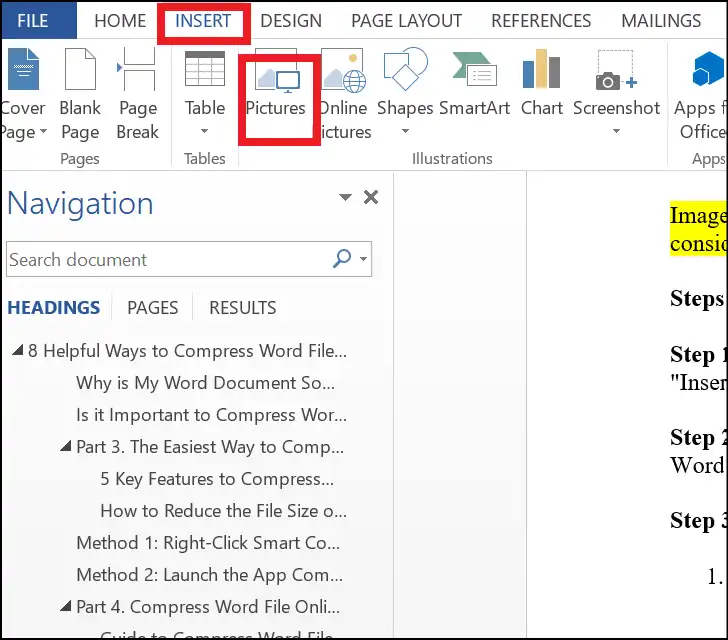Jump to 'Method 1: Right-Click Smart Co' heading
This screenshot has height=640, width=728.
point(208,543)
